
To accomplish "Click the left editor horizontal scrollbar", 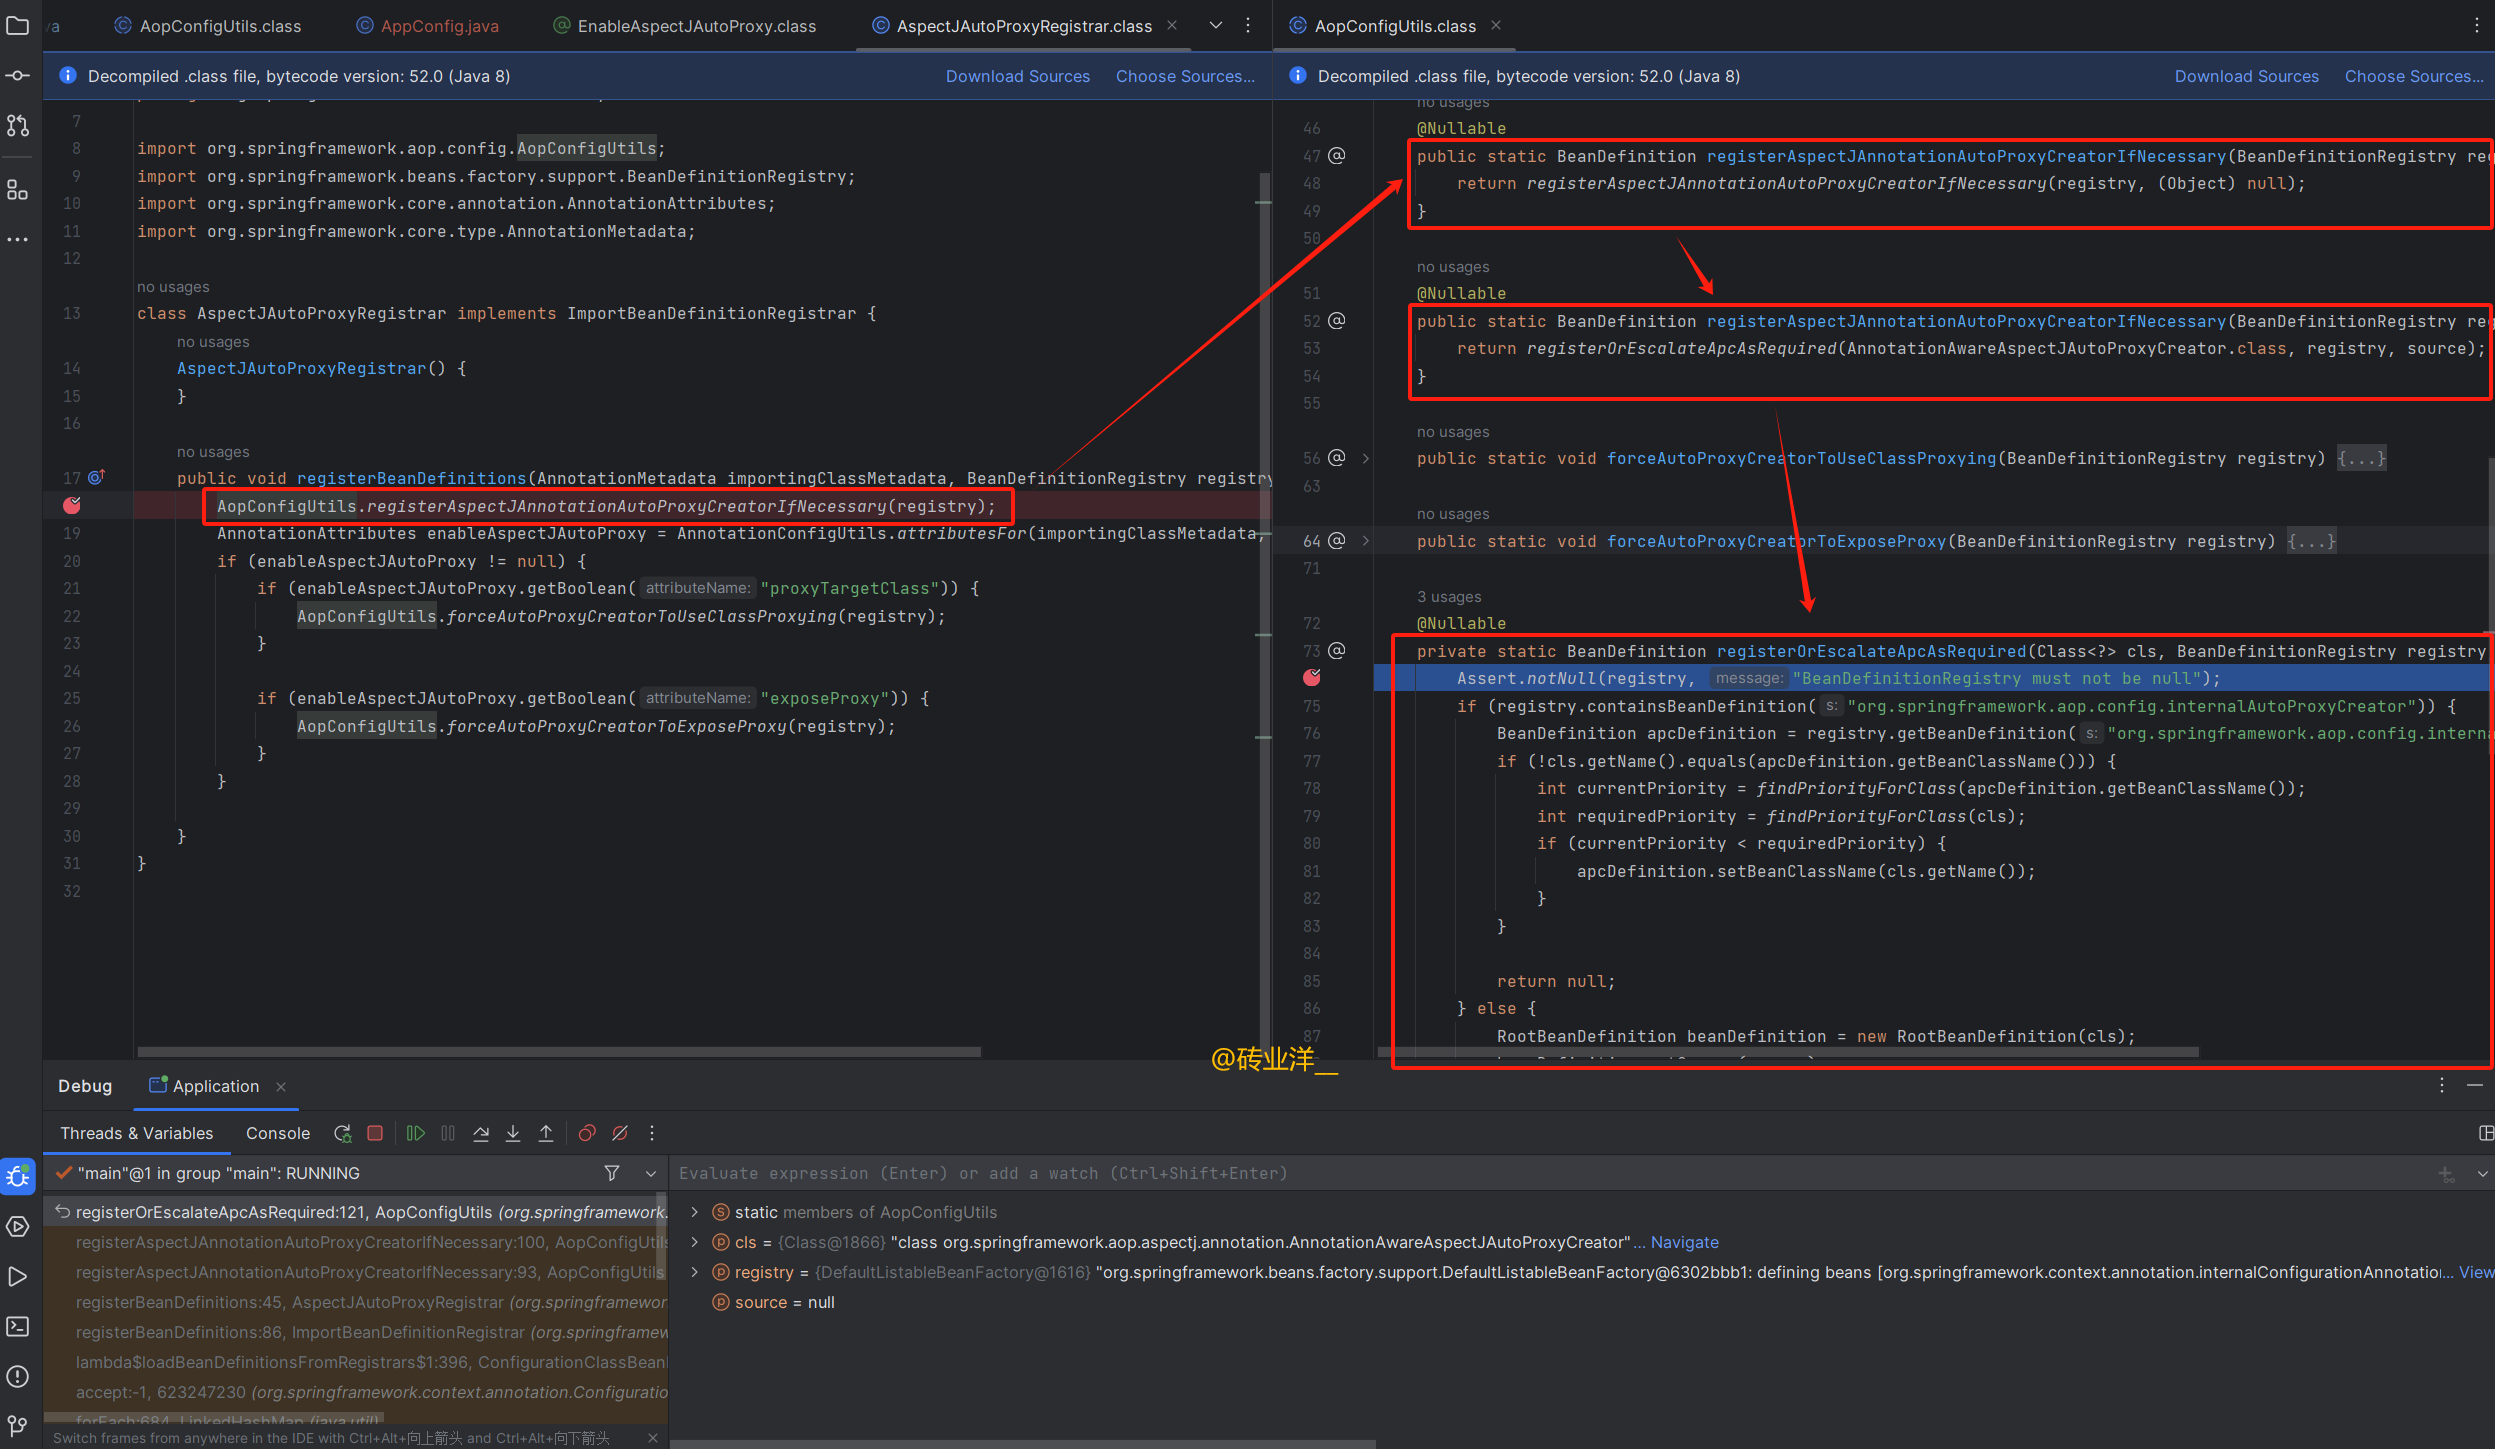I will click(x=558, y=1052).
